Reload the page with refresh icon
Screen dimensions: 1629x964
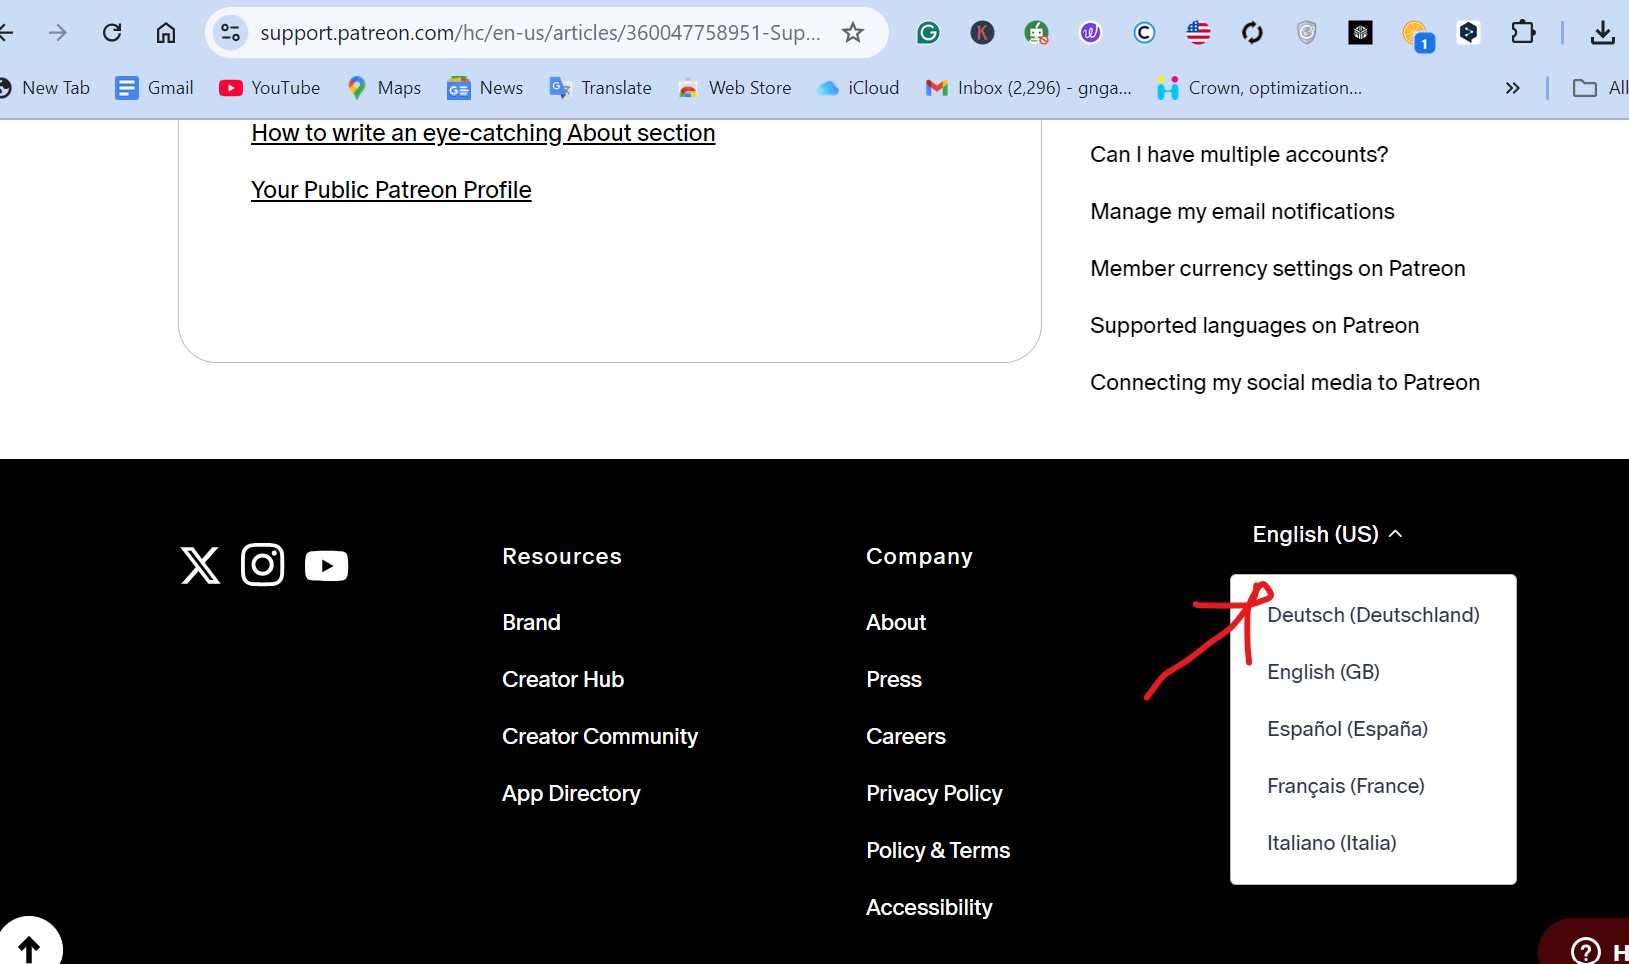(112, 33)
